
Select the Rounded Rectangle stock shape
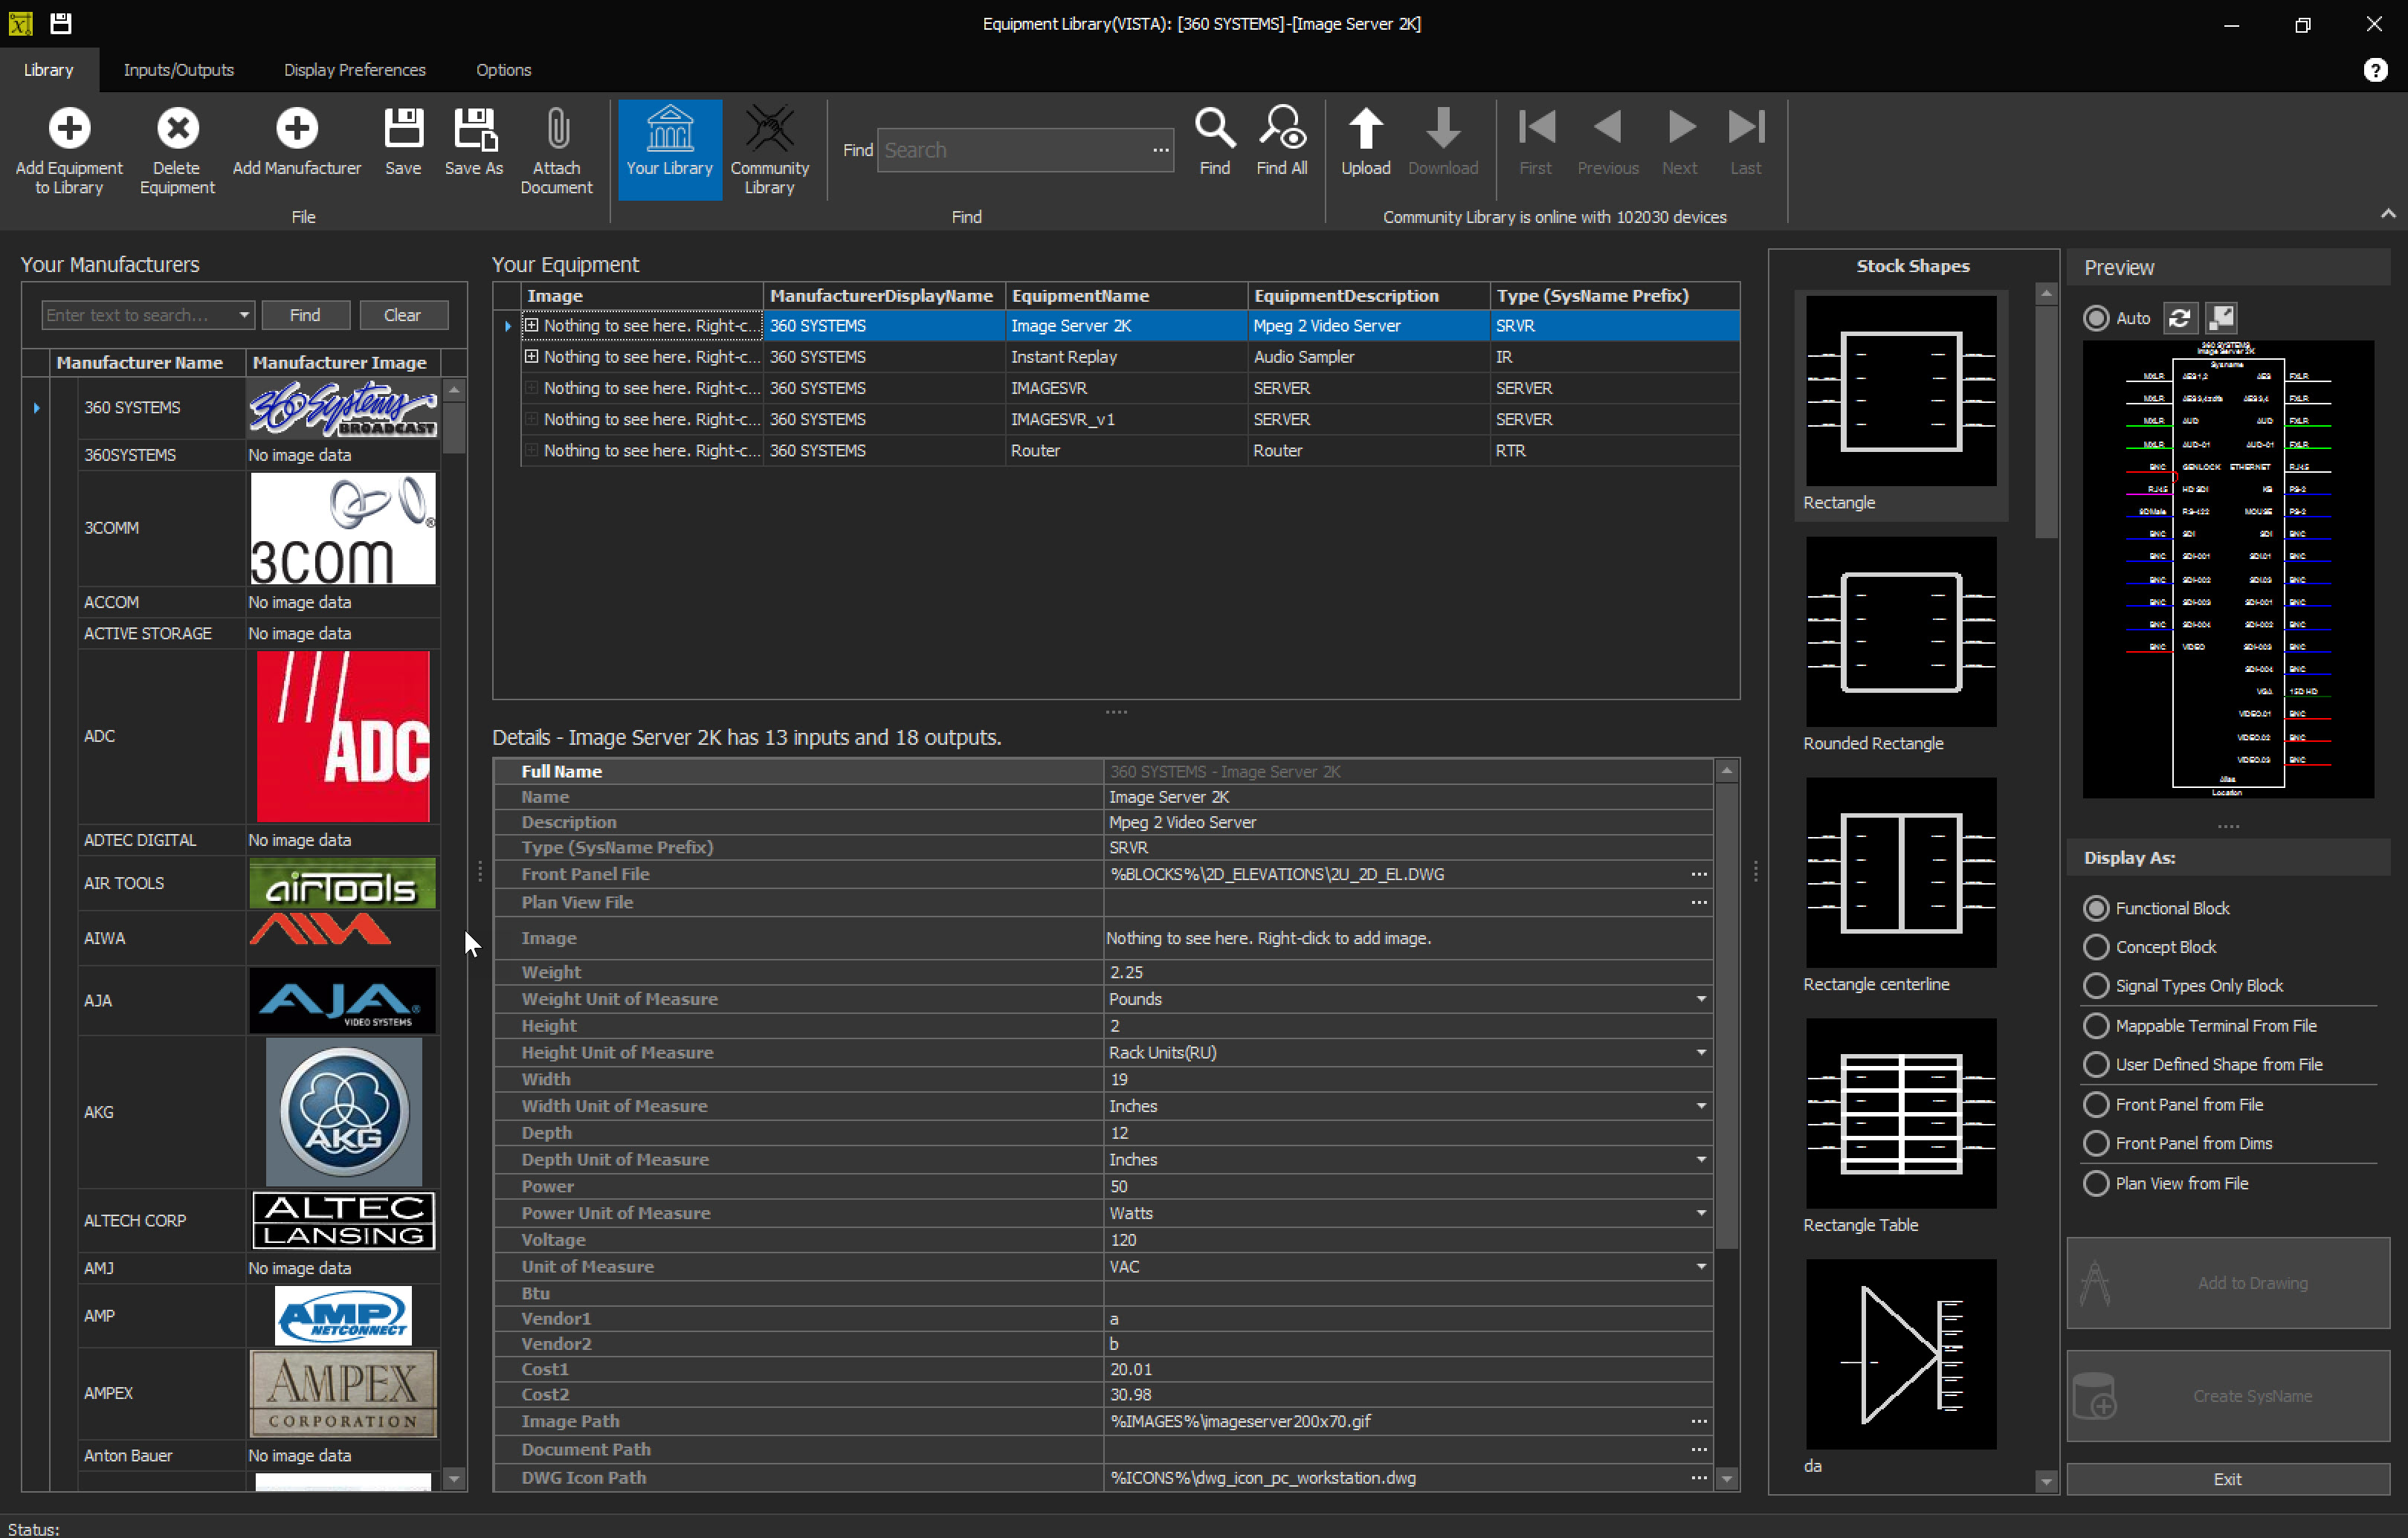pos(1900,632)
